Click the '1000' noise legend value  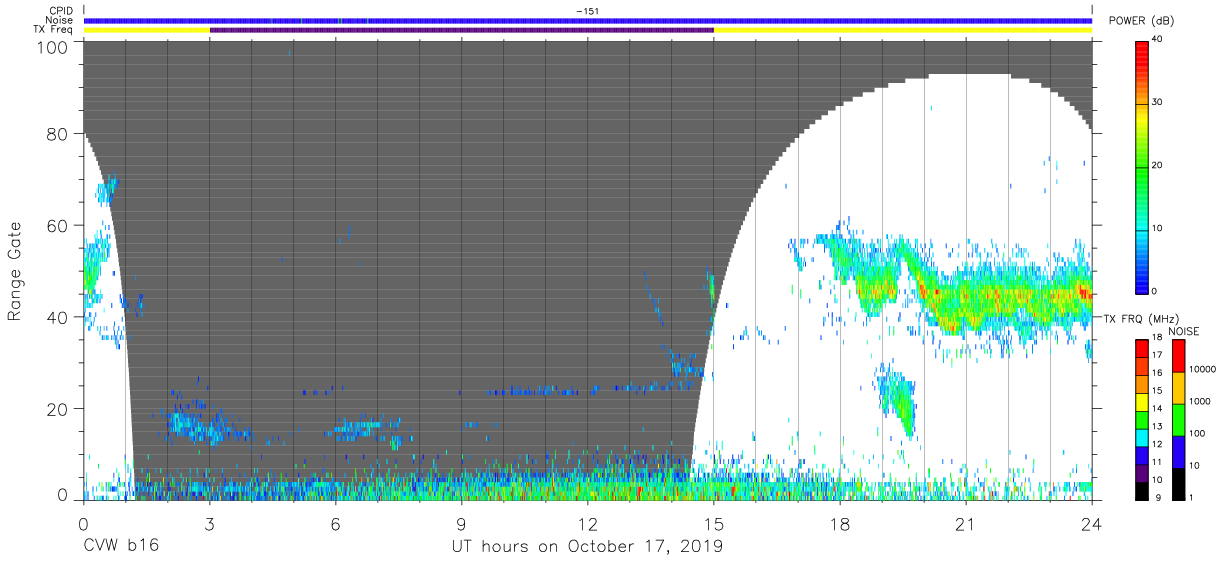point(1201,401)
